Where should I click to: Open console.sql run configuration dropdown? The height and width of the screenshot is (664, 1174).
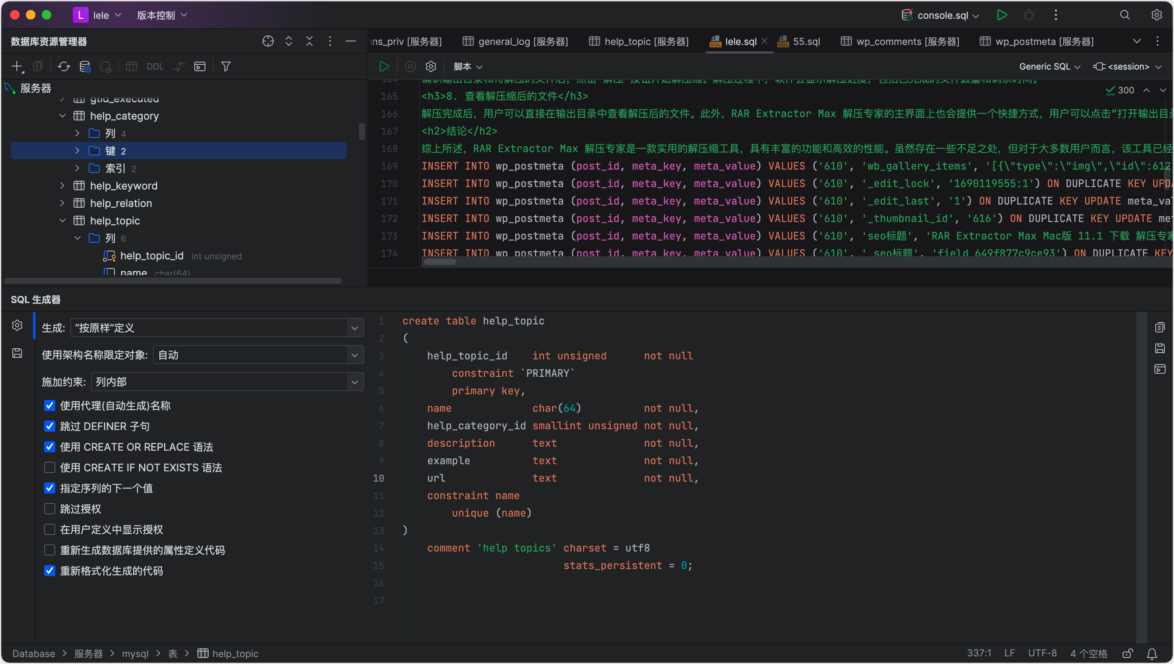pos(940,15)
